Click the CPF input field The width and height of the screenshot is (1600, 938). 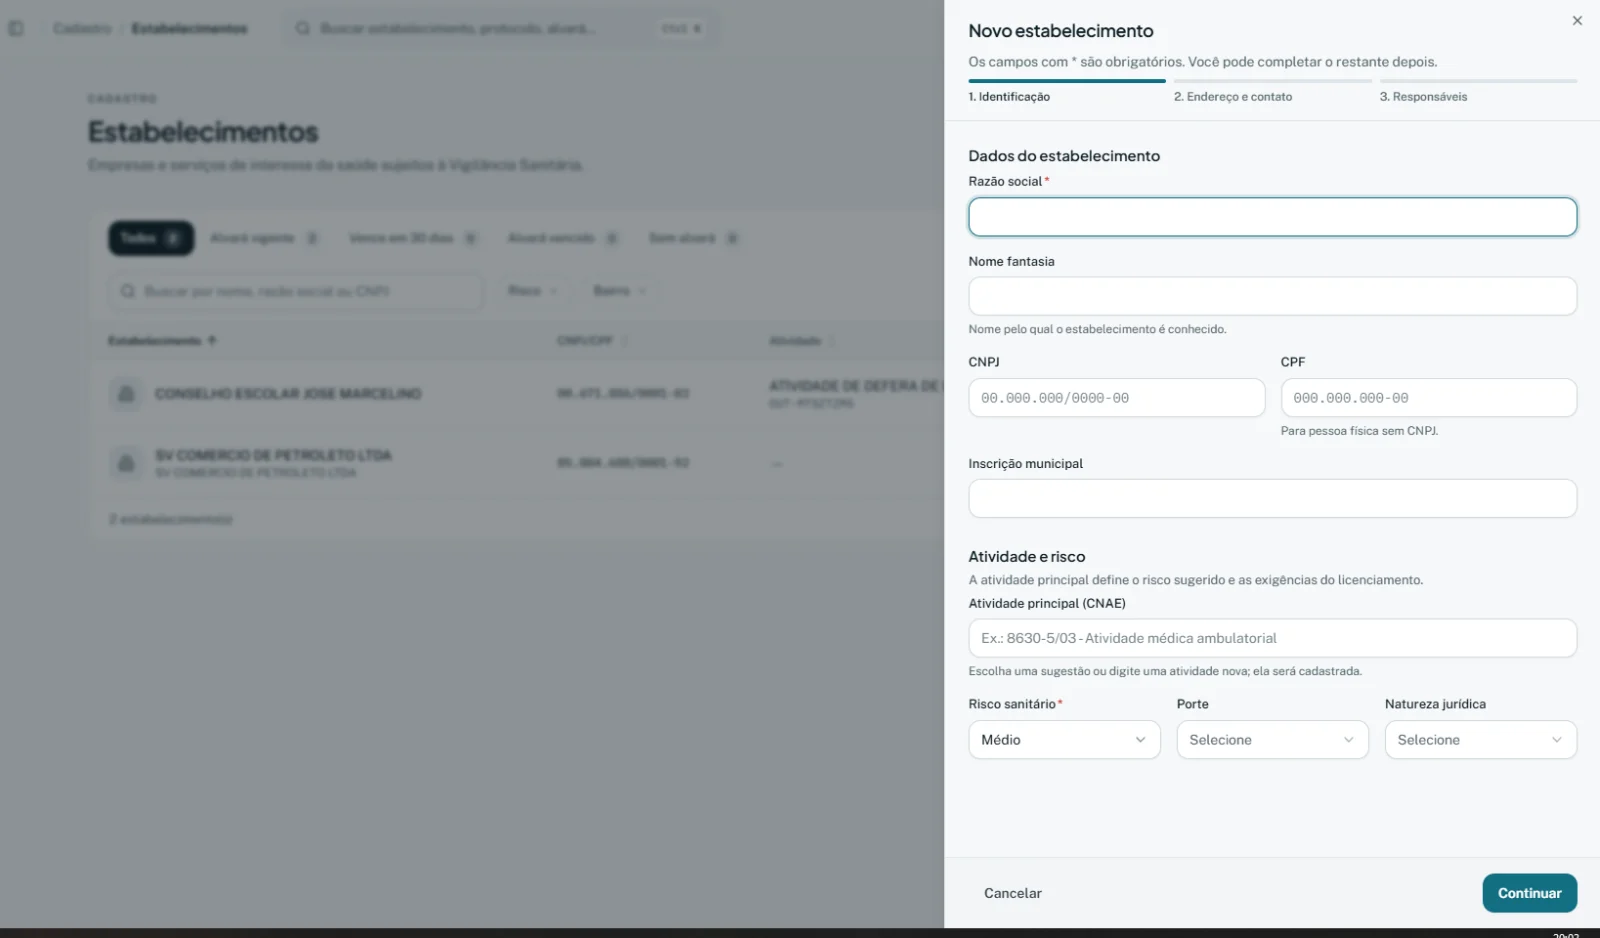click(1428, 398)
